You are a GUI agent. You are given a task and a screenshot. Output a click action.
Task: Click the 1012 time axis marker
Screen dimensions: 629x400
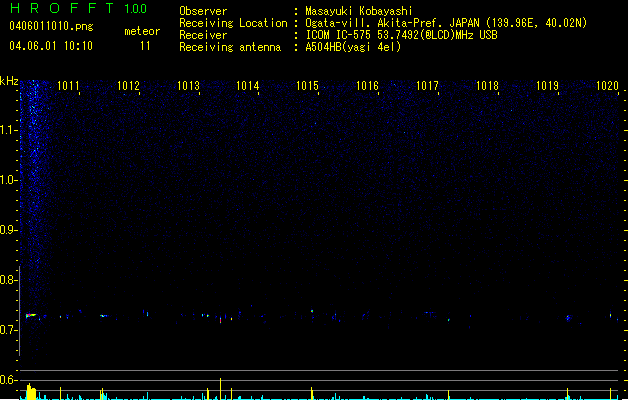pyautogui.click(x=128, y=86)
